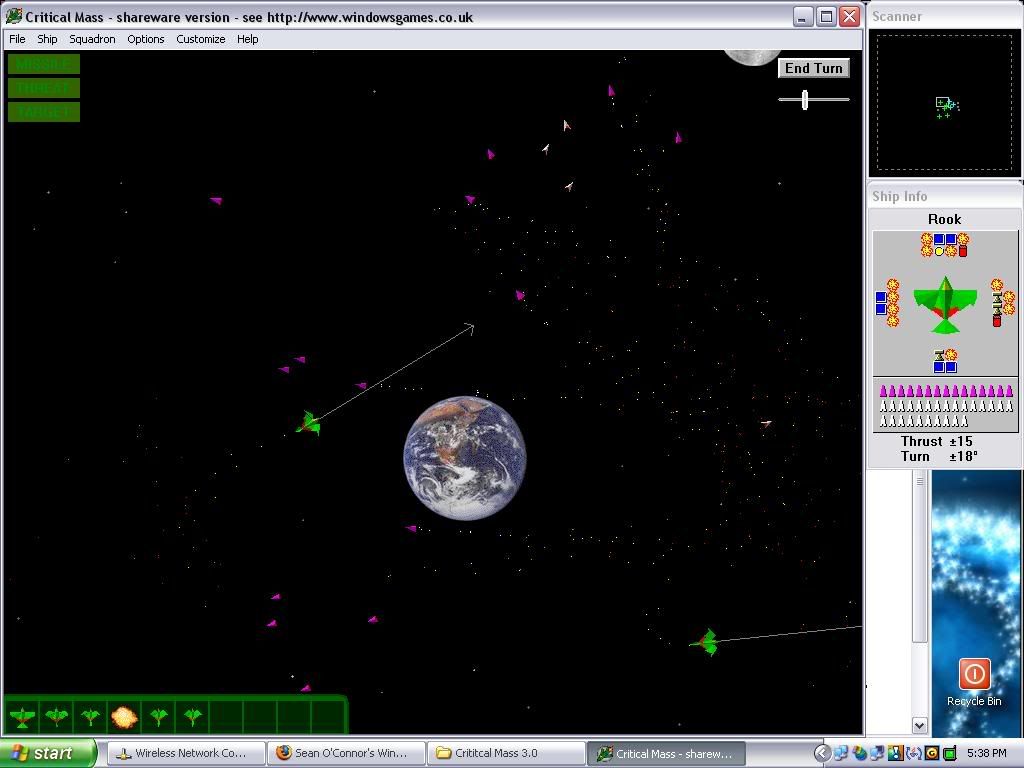Click the taskbar clock showing 5:38 PM
This screenshot has width=1024, height=768.
[x=986, y=753]
